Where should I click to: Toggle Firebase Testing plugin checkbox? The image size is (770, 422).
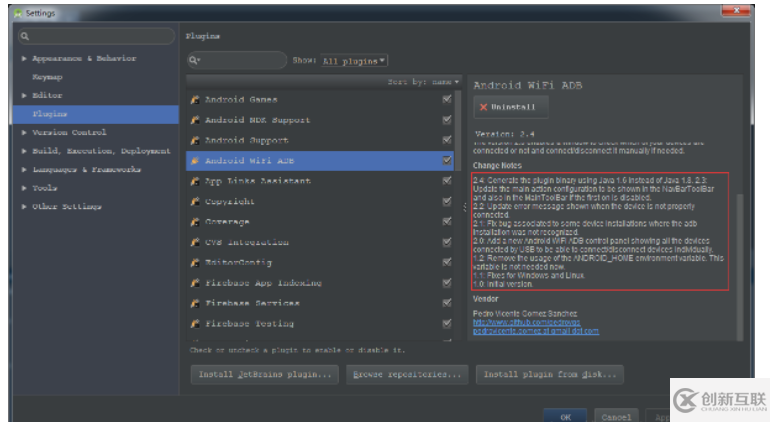(x=447, y=323)
